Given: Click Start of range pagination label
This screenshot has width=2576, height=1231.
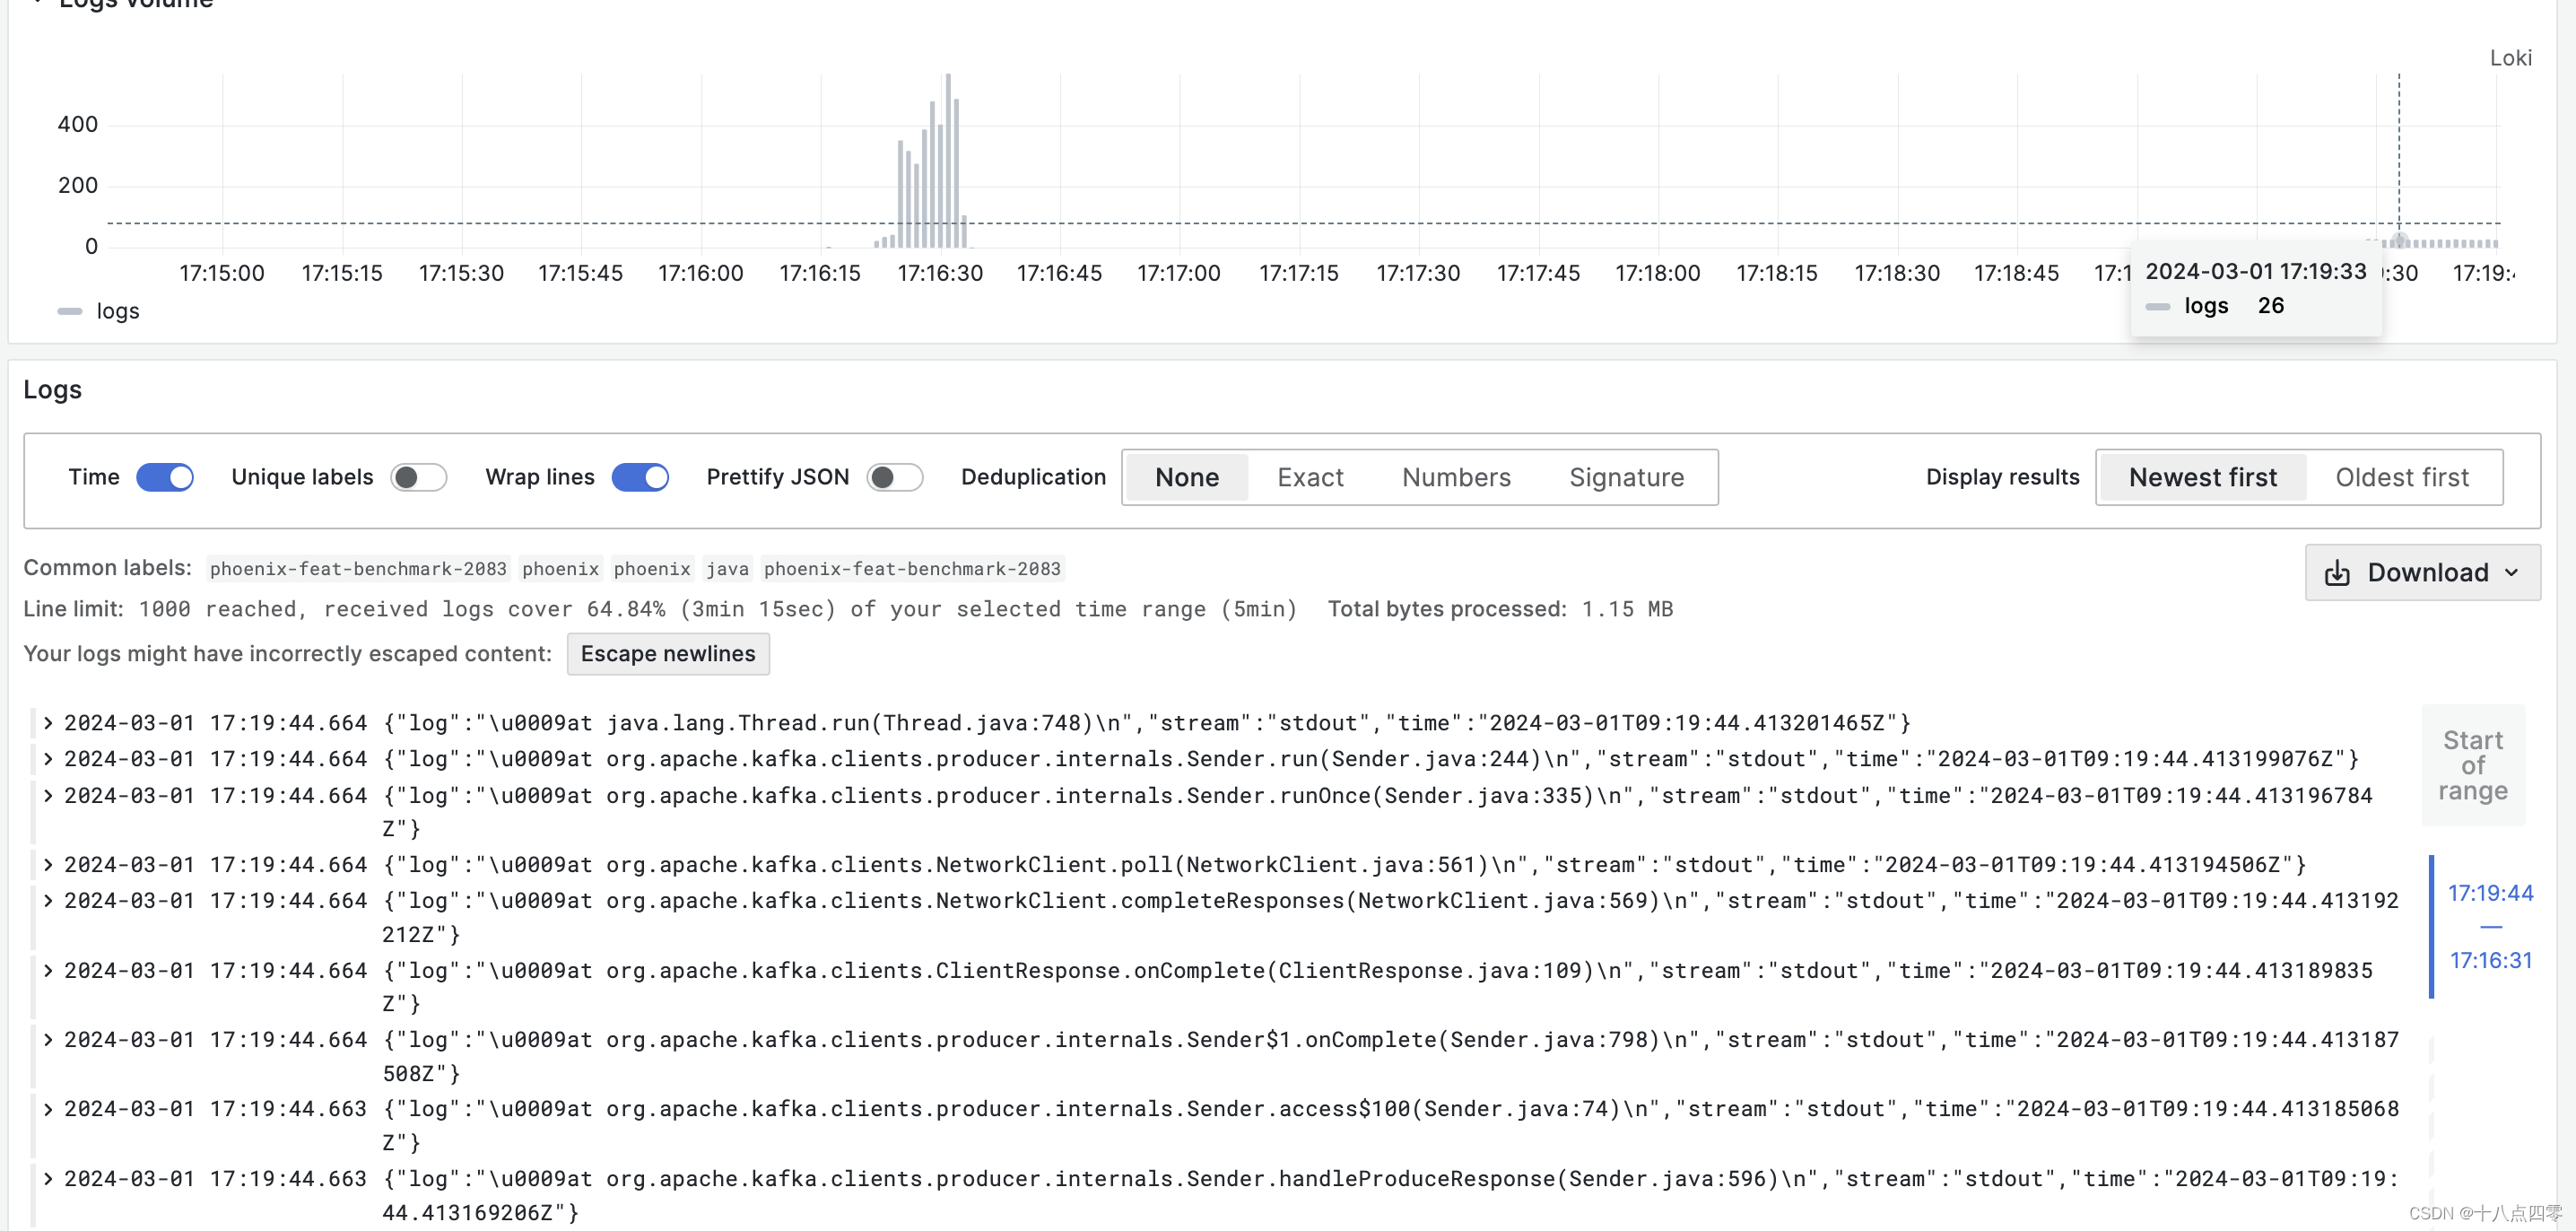Looking at the screenshot, I should tap(2472, 766).
